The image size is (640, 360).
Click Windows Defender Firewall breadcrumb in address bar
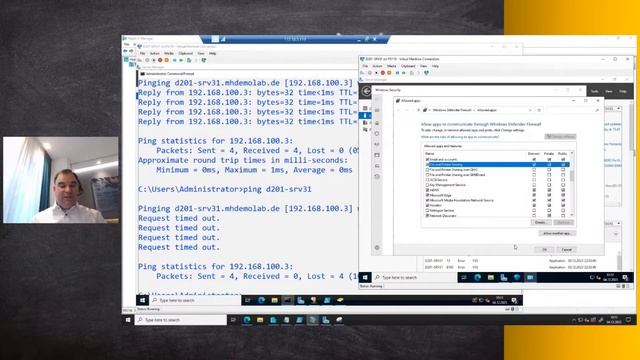(452, 110)
